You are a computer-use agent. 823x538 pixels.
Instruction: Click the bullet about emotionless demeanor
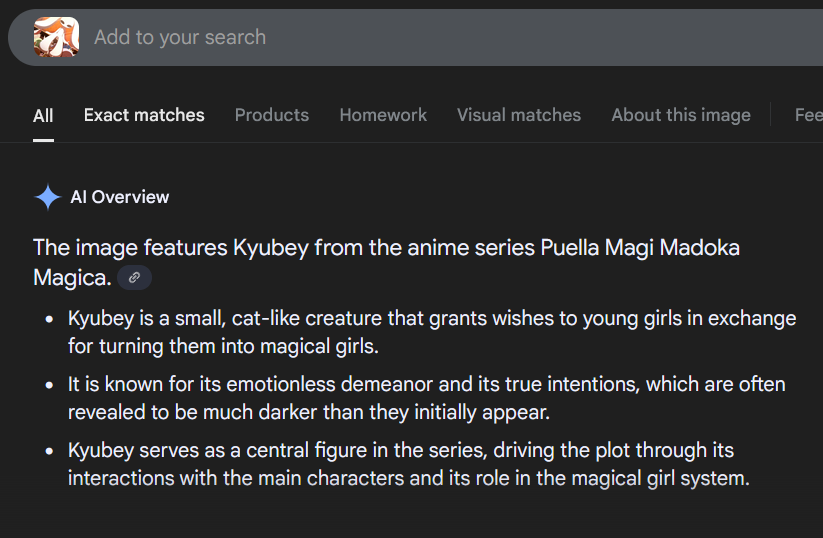tap(426, 398)
